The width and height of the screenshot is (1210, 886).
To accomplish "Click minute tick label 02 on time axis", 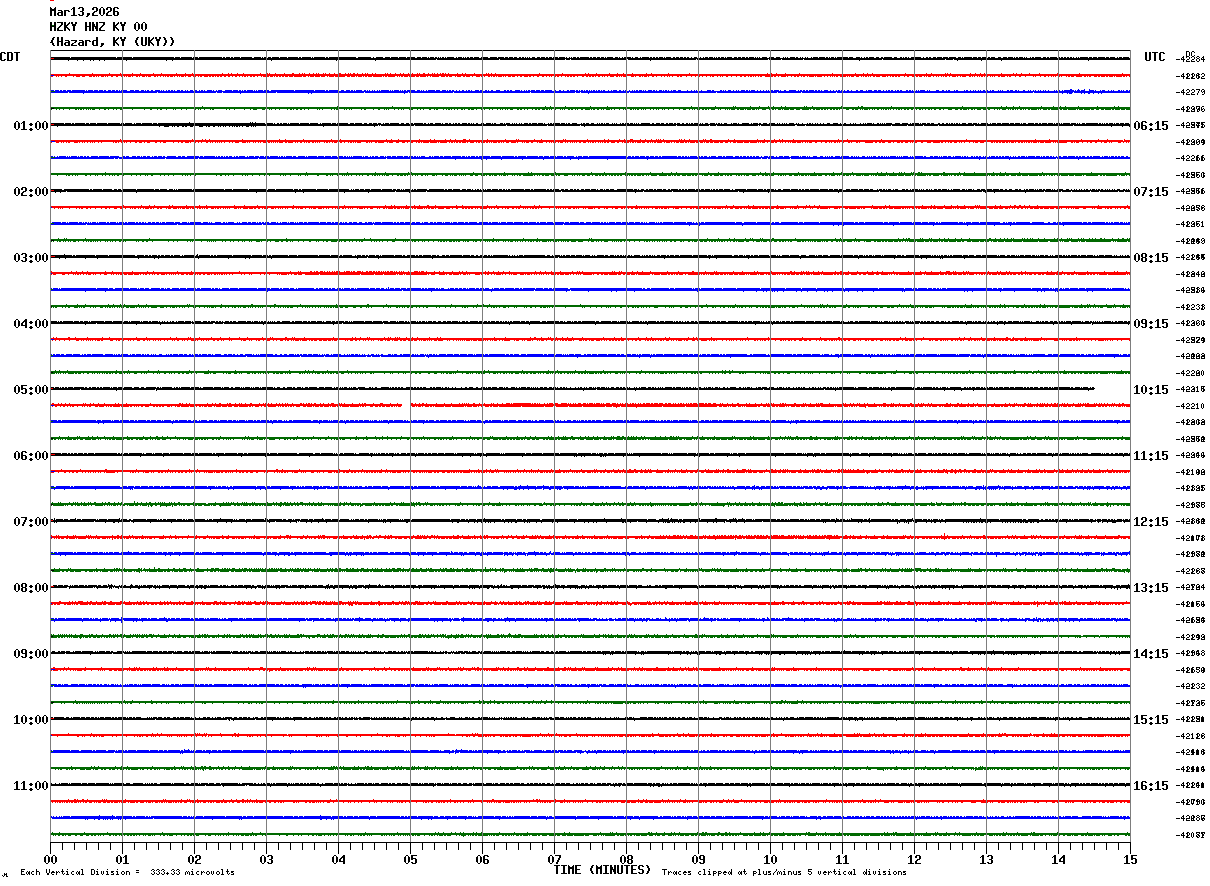I will point(194,860).
